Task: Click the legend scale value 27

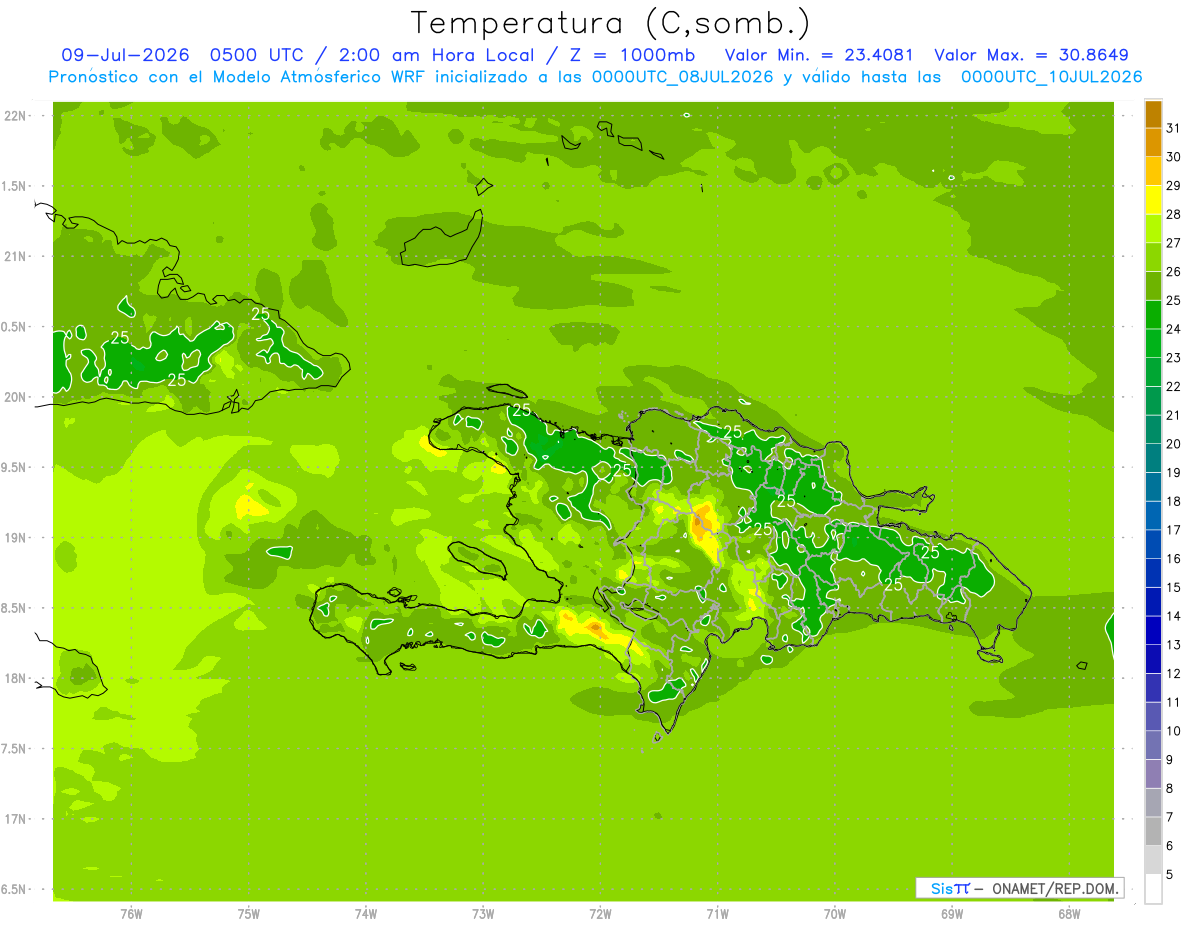Action: tap(1173, 243)
